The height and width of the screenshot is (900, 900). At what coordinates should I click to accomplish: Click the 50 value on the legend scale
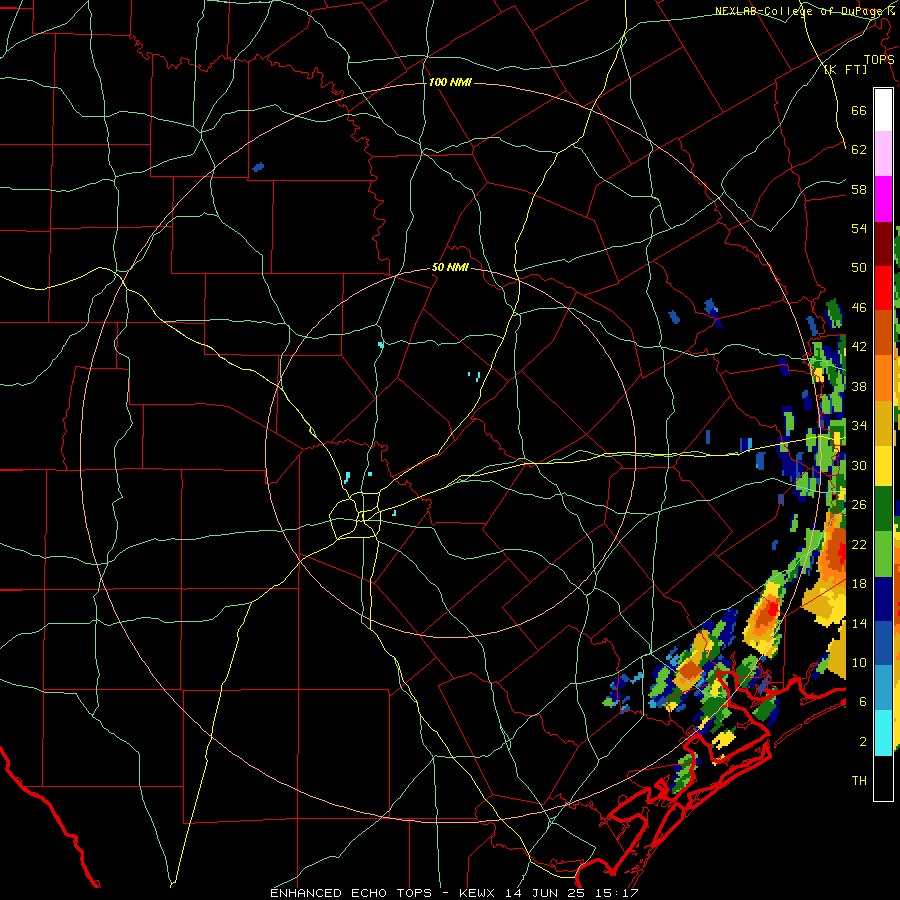859,268
